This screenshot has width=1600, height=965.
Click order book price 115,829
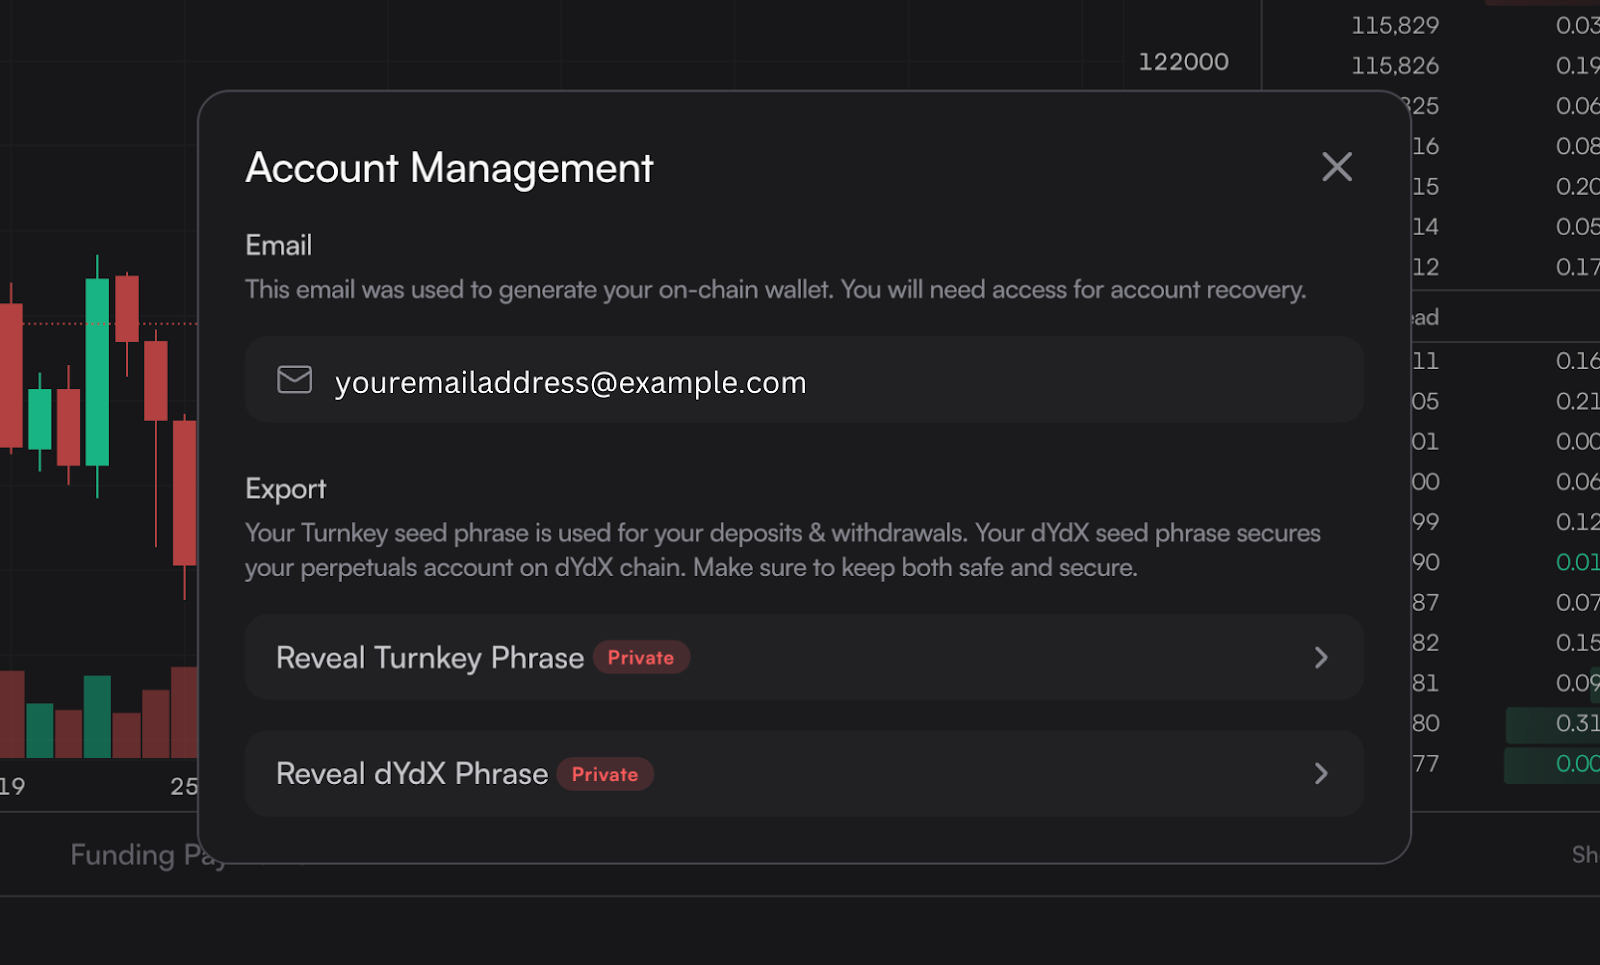(x=1395, y=25)
